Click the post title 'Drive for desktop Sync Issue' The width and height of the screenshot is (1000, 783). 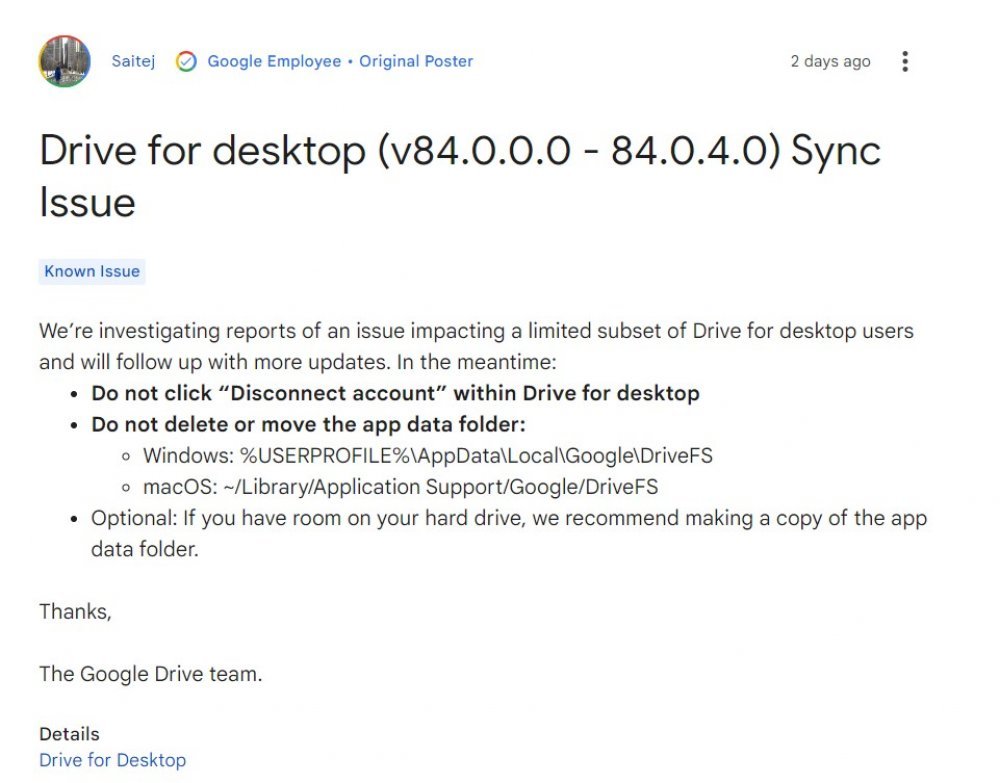pos(459,176)
